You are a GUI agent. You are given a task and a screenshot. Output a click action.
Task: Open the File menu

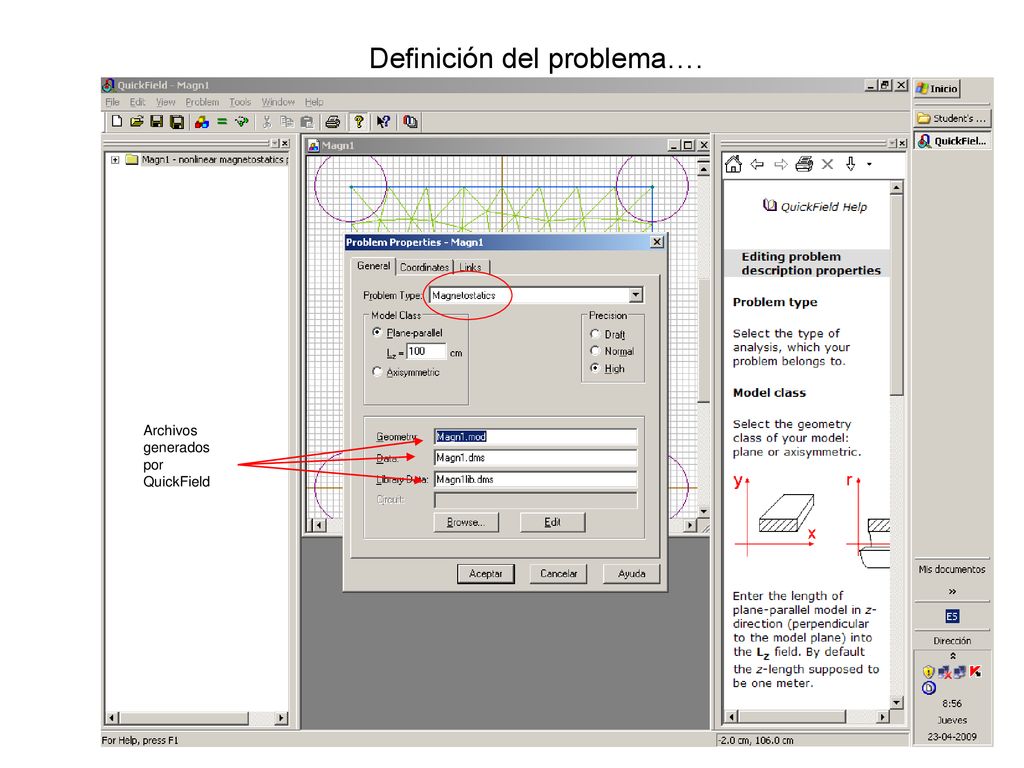pos(112,102)
